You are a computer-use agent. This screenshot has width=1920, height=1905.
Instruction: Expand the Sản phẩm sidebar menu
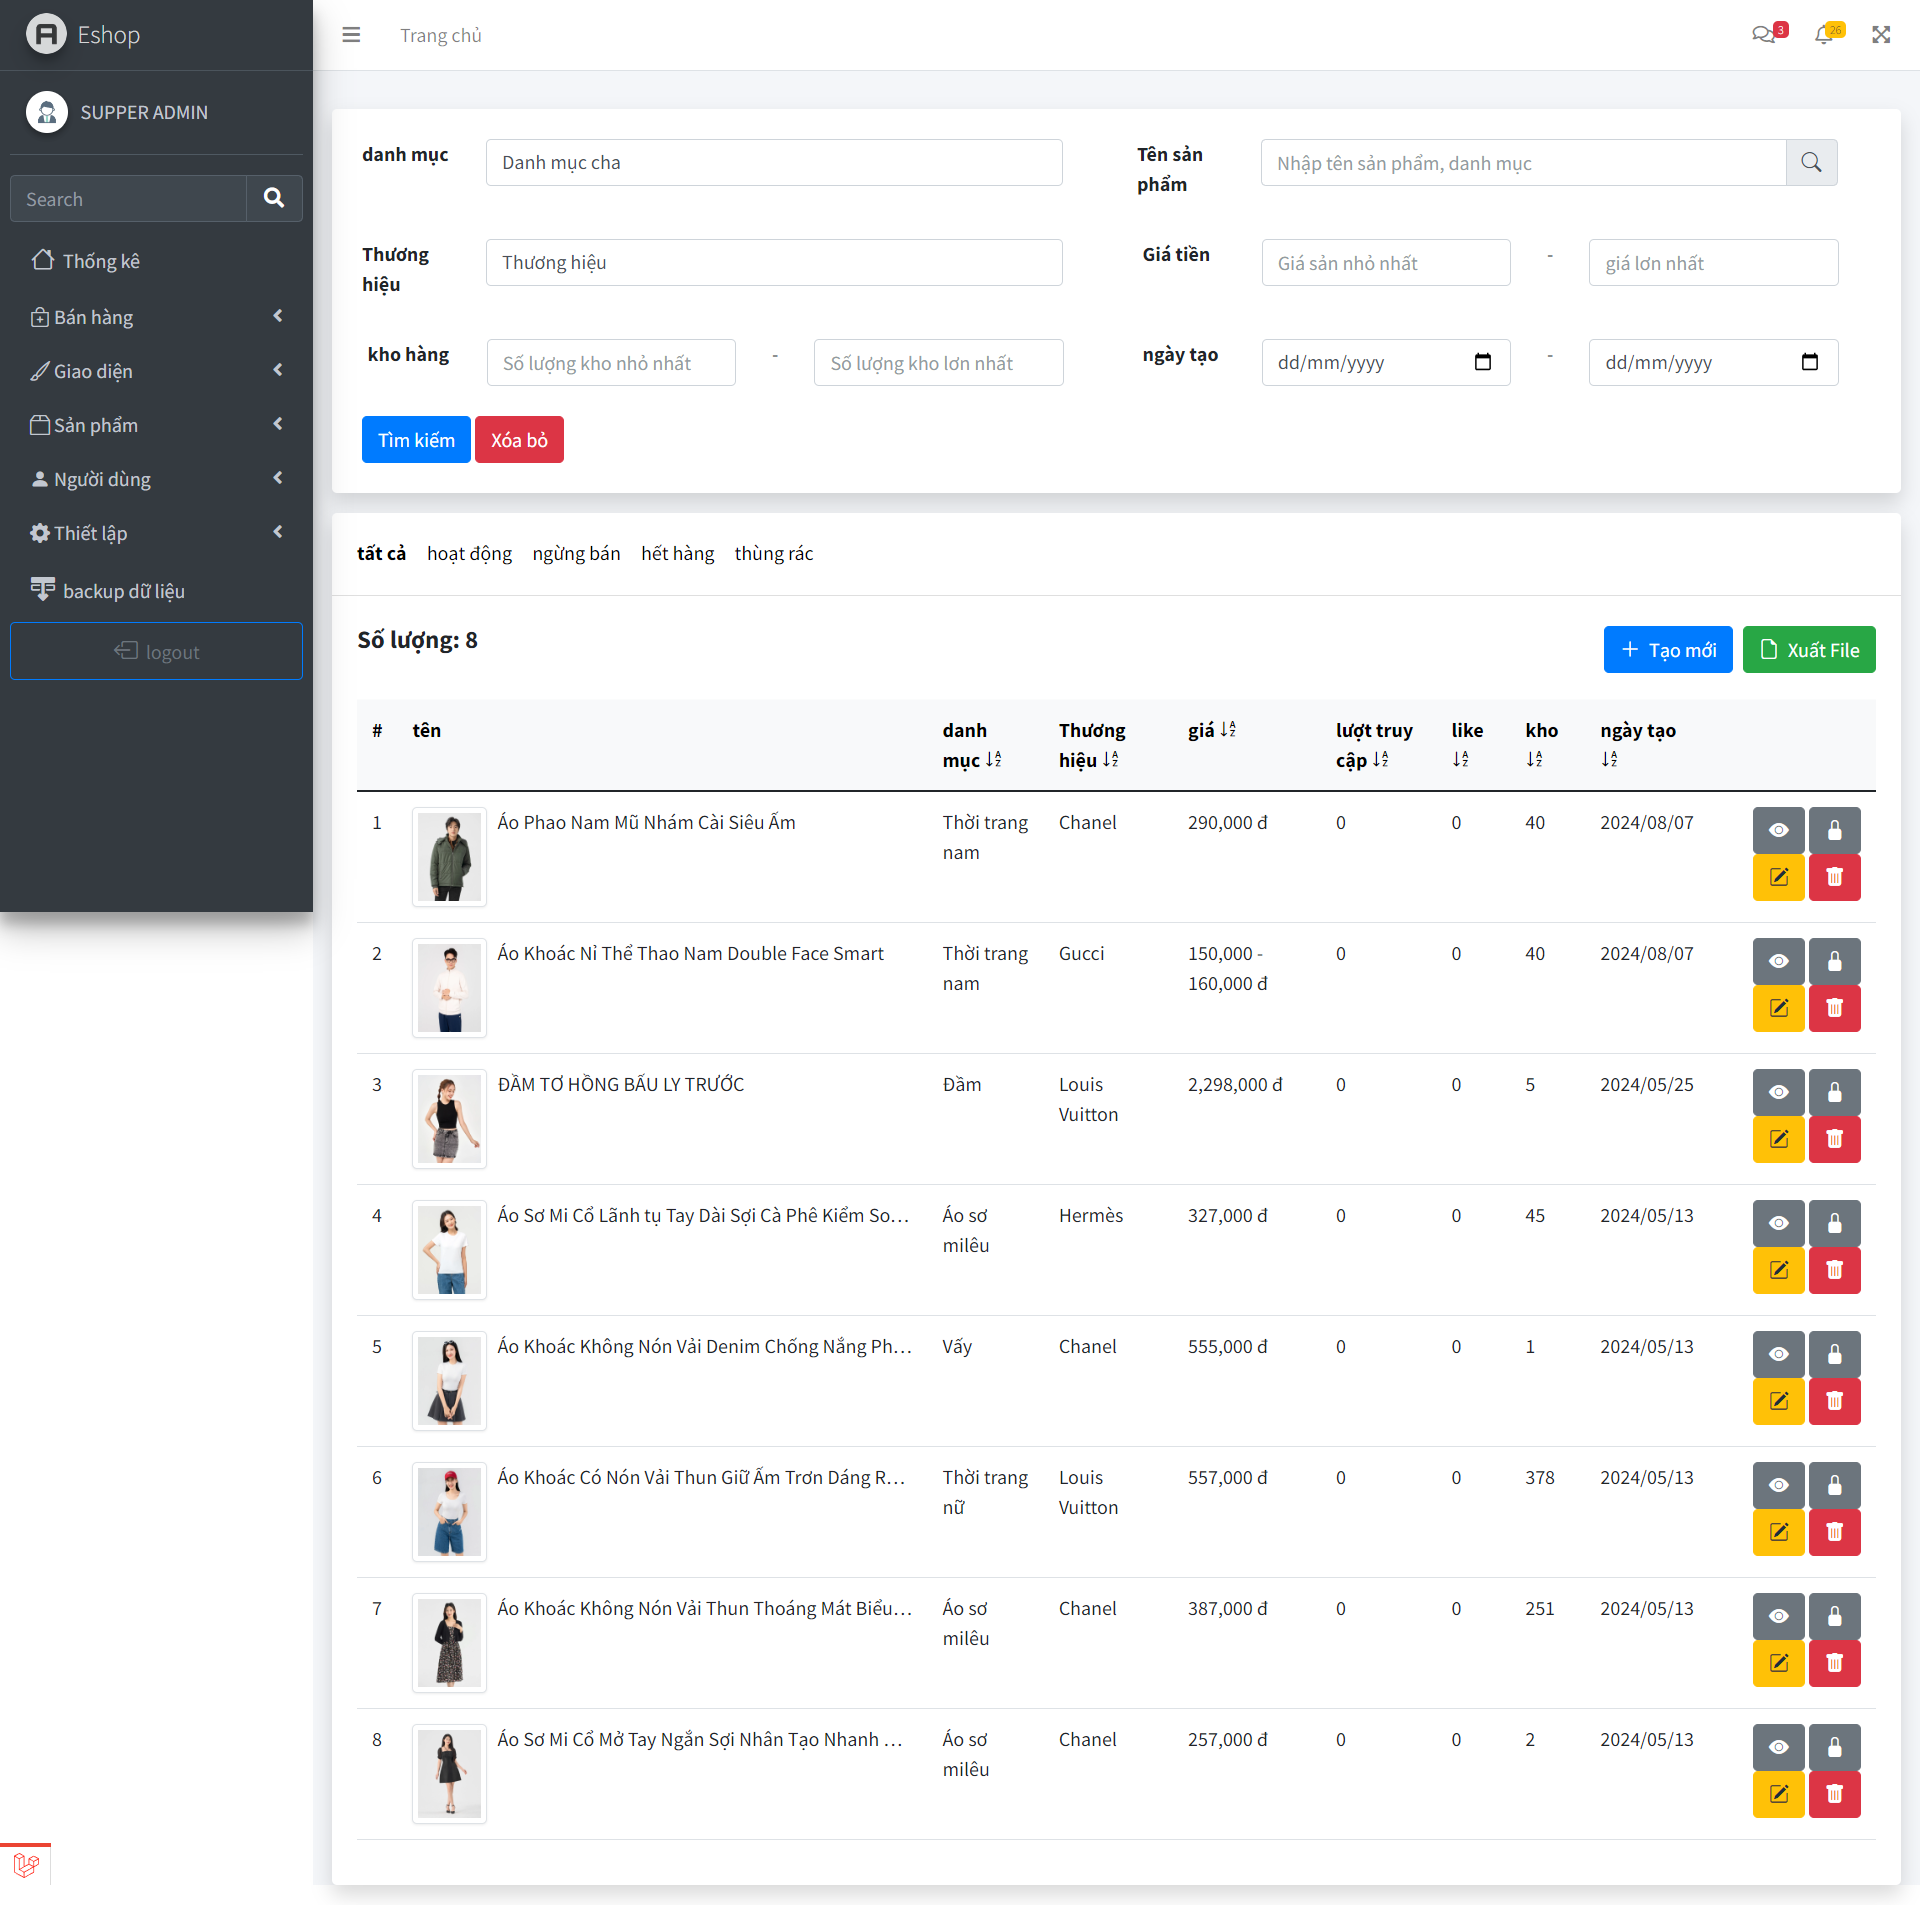(x=157, y=424)
